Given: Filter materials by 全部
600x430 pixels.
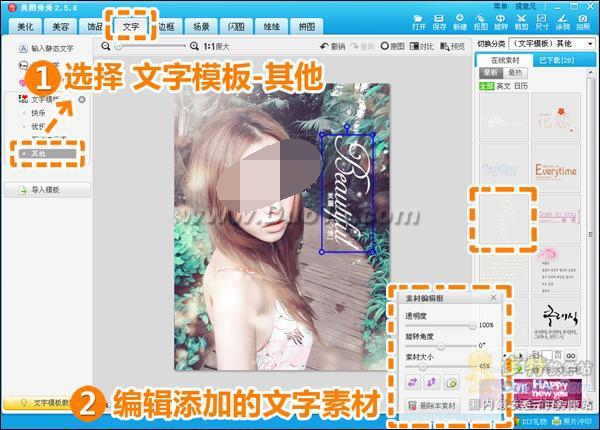Looking at the screenshot, I should 486,86.
